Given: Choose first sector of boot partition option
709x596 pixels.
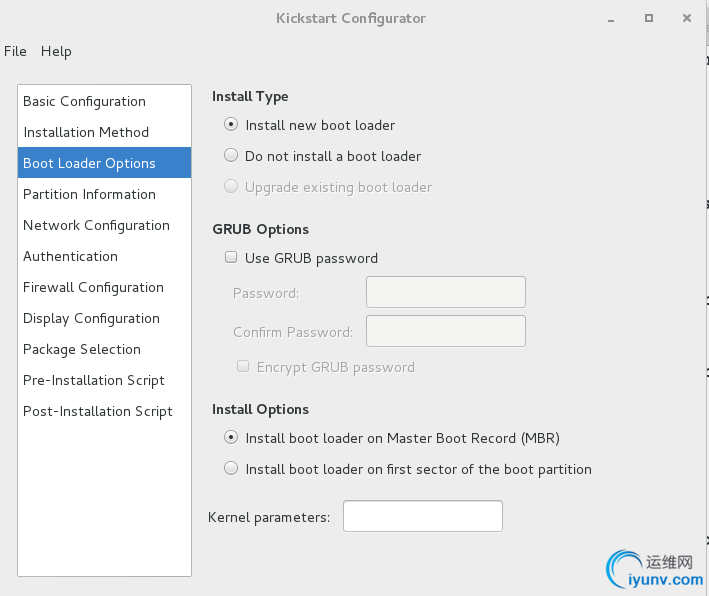Looking at the screenshot, I should coord(232,469).
